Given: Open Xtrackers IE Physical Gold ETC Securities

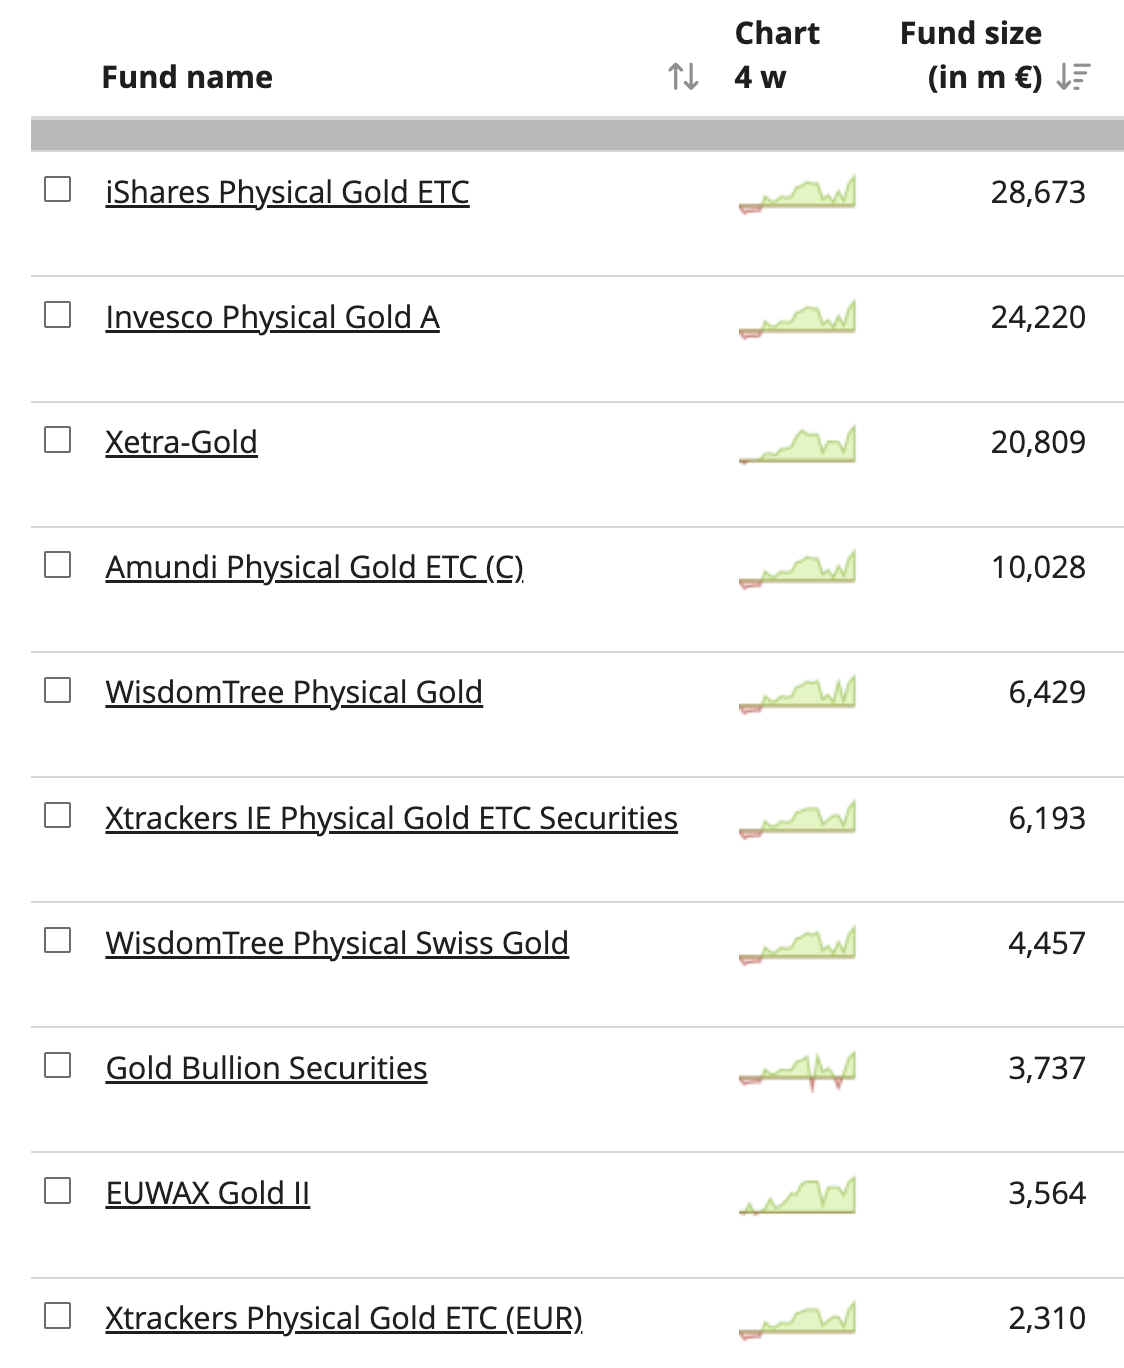Looking at the screenshot, I should tap(391, 818).
